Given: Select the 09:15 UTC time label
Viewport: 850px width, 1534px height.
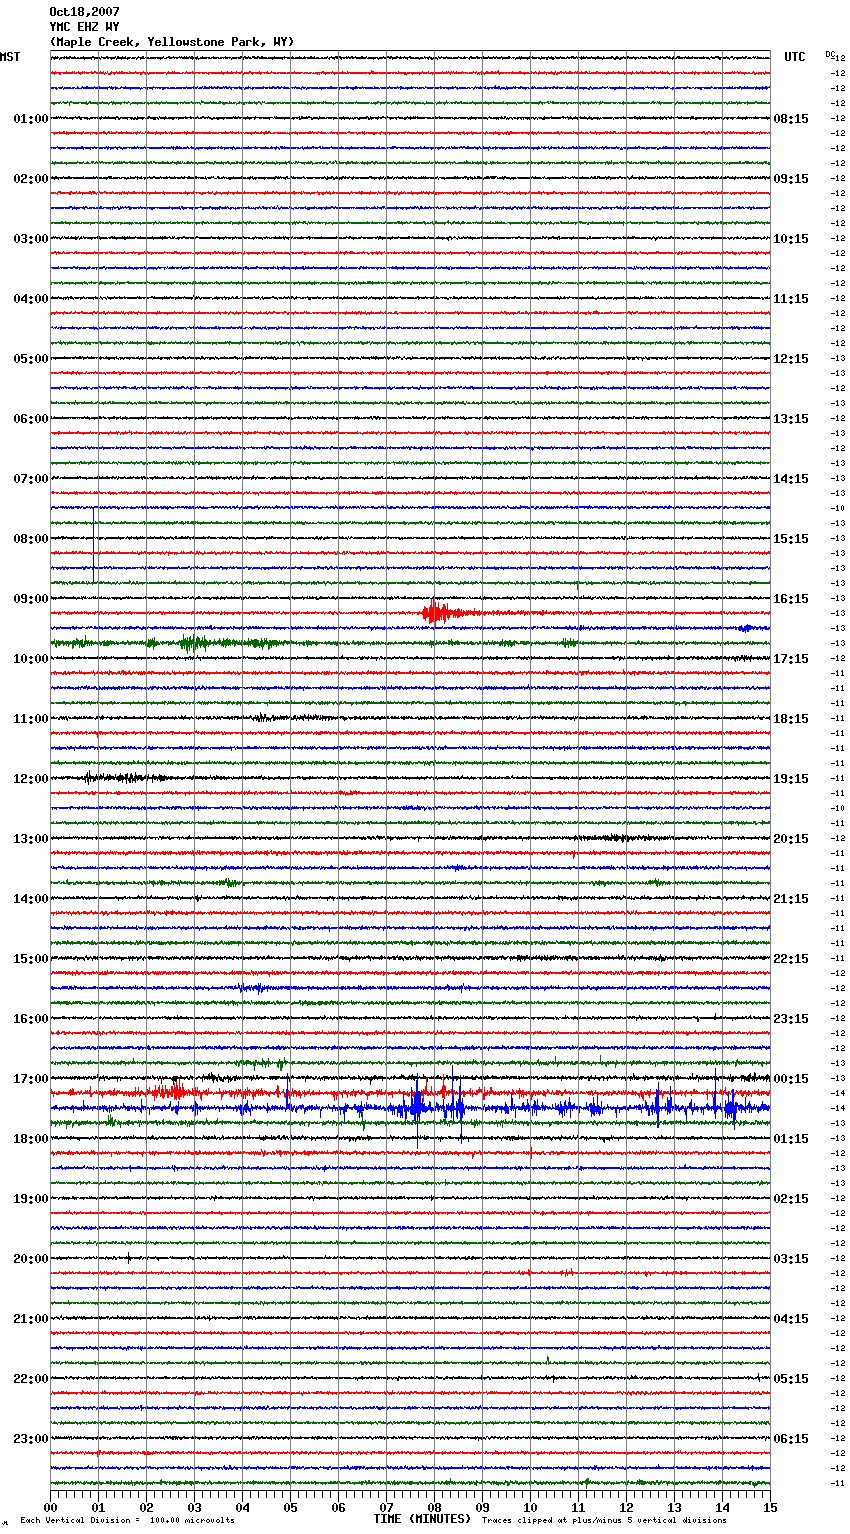Looking at the screenshot, I should [x=791, y=179].
